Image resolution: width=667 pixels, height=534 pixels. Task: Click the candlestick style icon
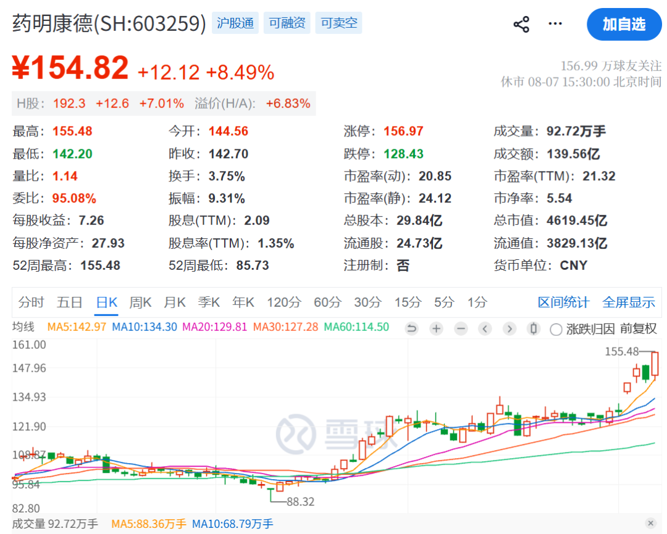(x=533, y=328)
